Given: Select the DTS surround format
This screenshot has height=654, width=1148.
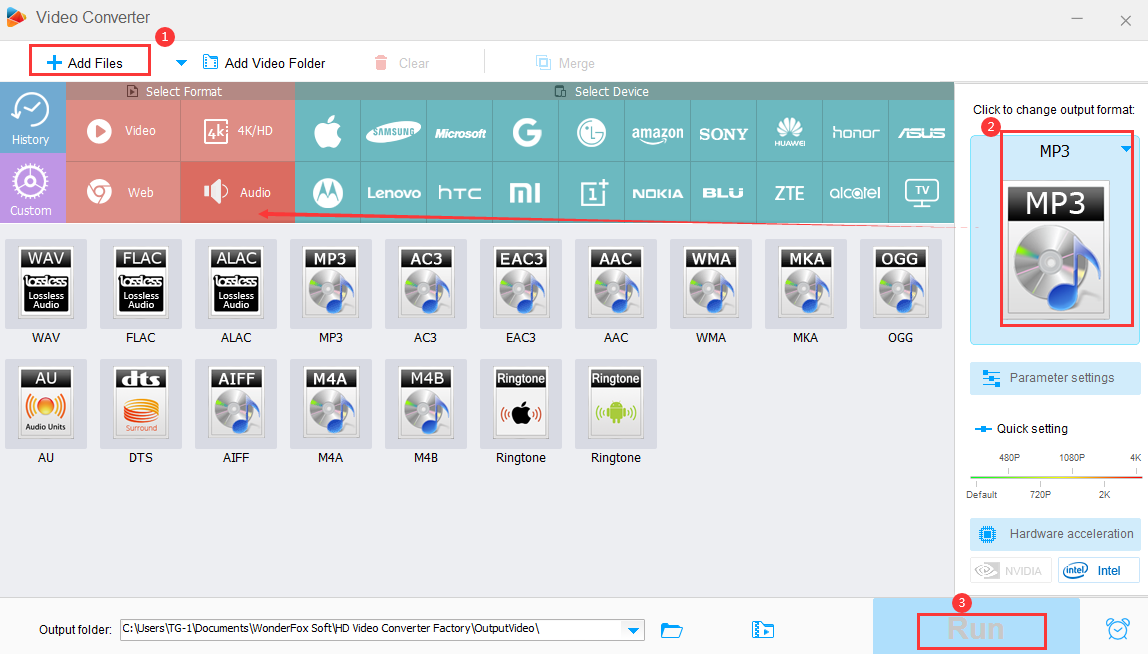Looking at the screenshot, I should click(141, 404).
